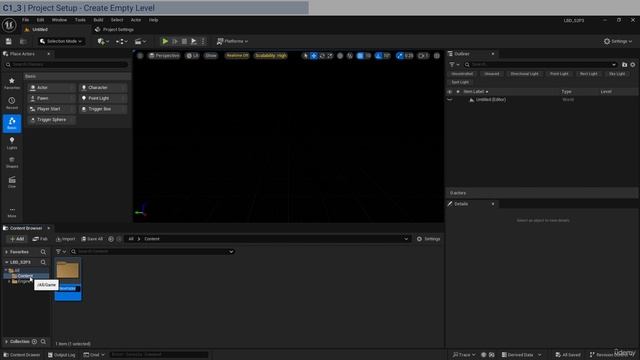Click the green Play button

click(x=165, y=41)
